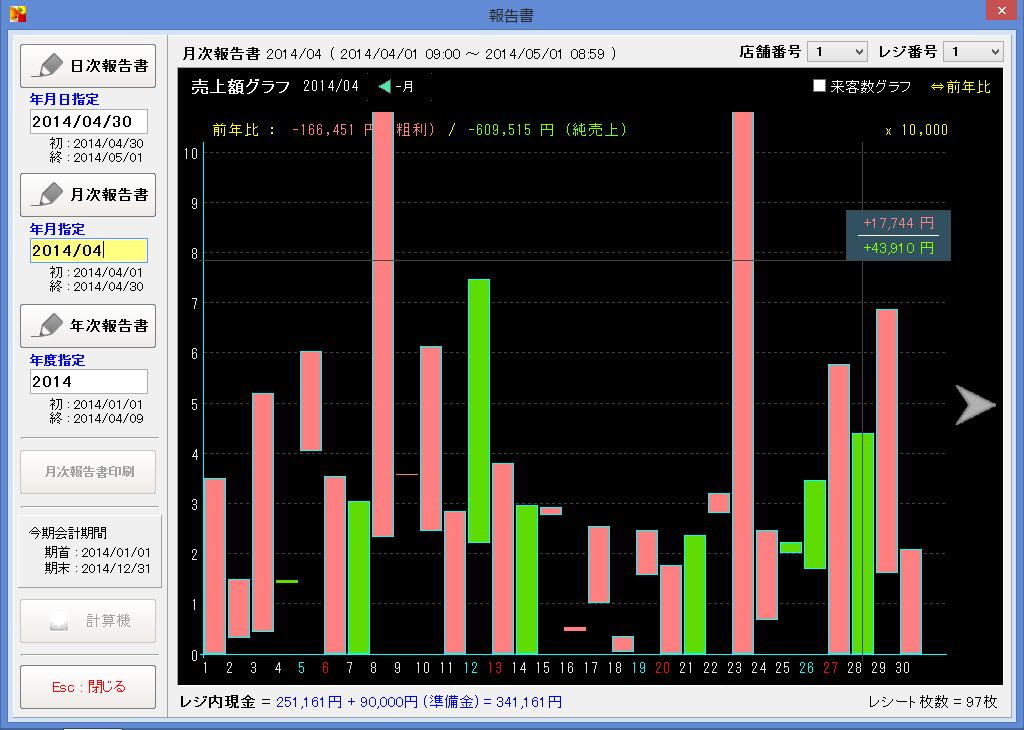Click the pencil icon on 月次報告書 button
Viewport: 1024px width, 730px height.
(x=47, y=195)
